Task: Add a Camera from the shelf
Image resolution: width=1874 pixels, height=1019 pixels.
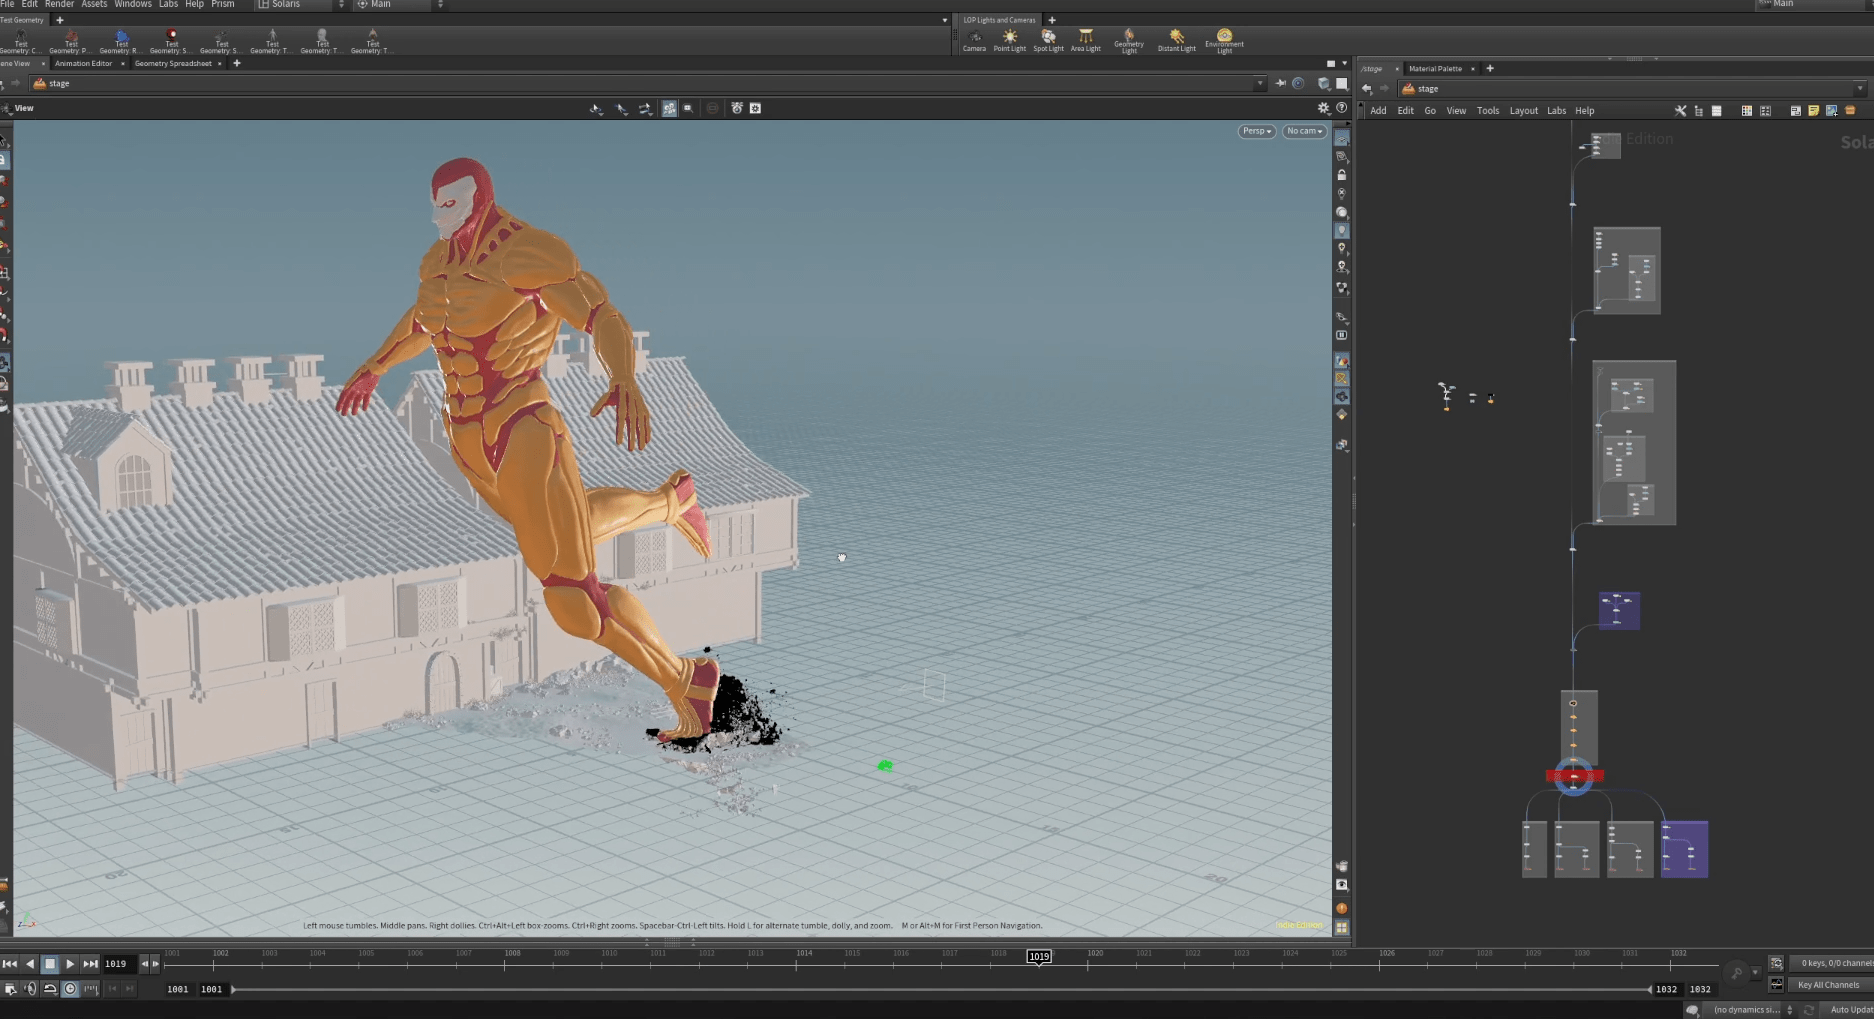Action: (x=974, y=41)
